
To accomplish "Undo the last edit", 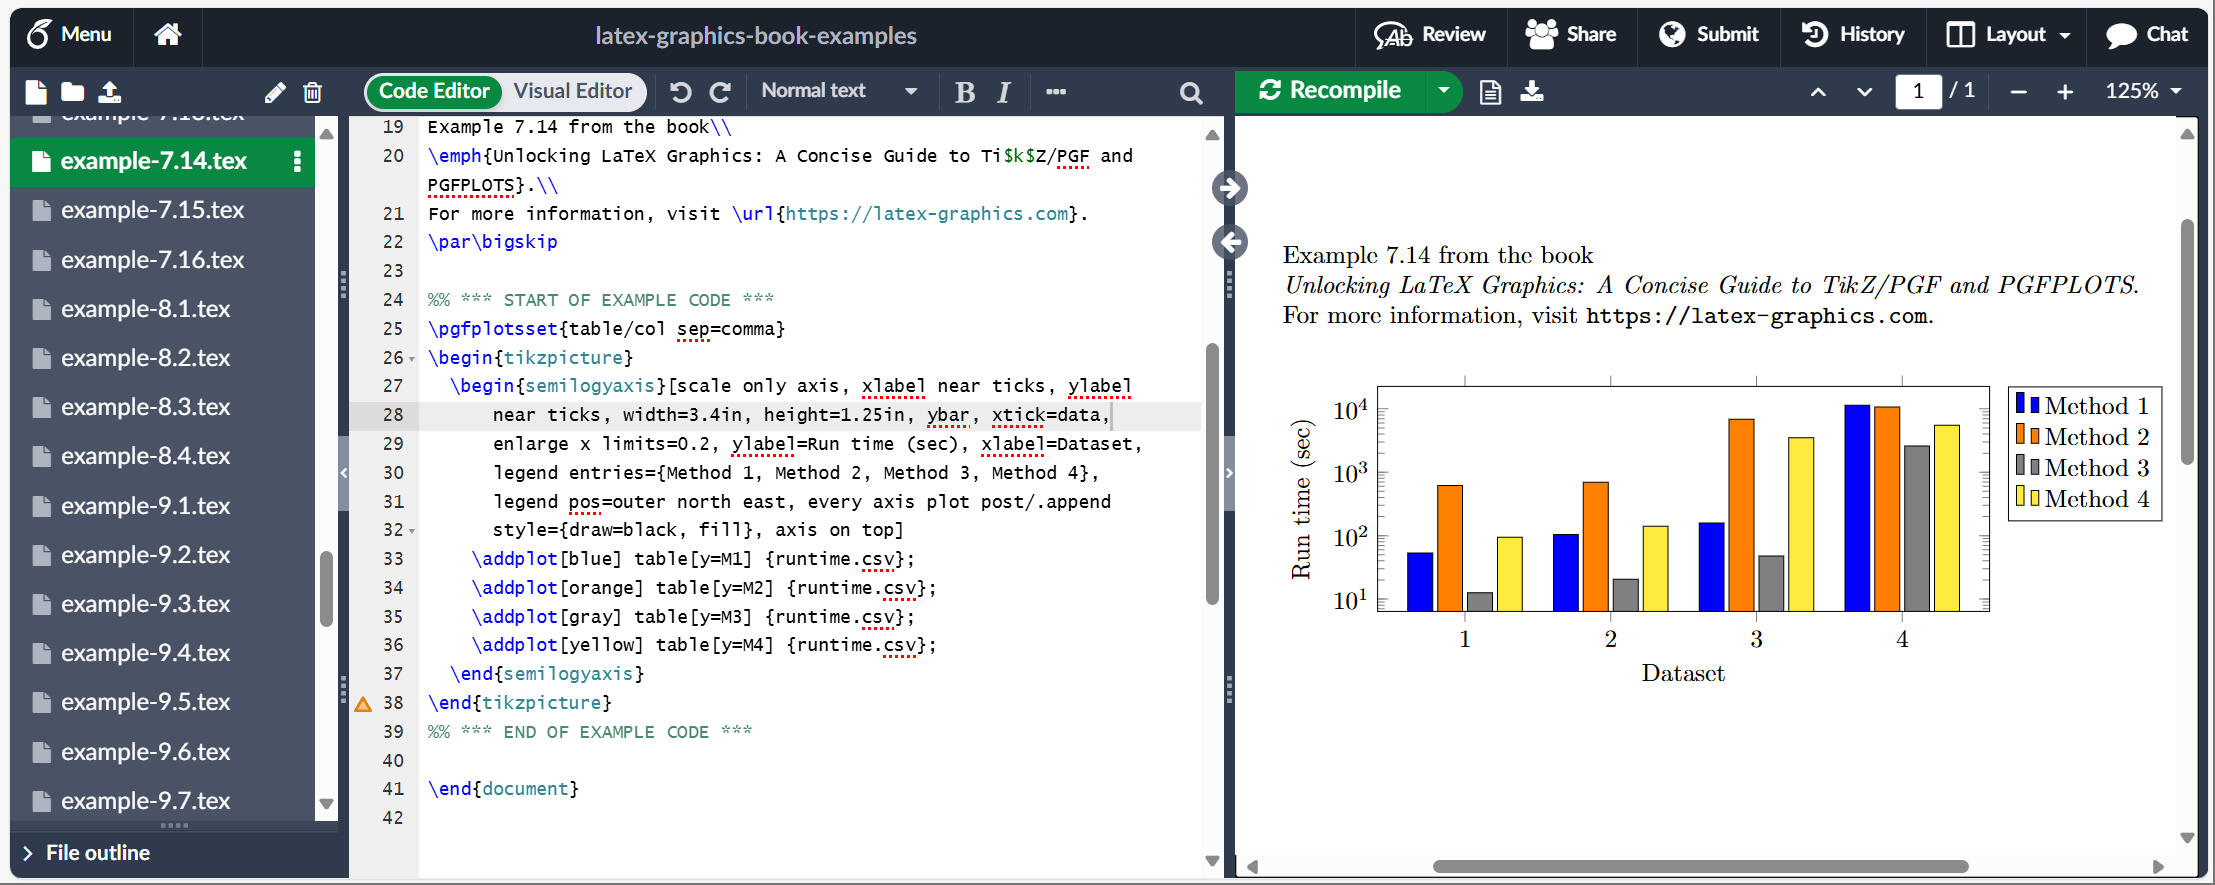I will point(681,93).
